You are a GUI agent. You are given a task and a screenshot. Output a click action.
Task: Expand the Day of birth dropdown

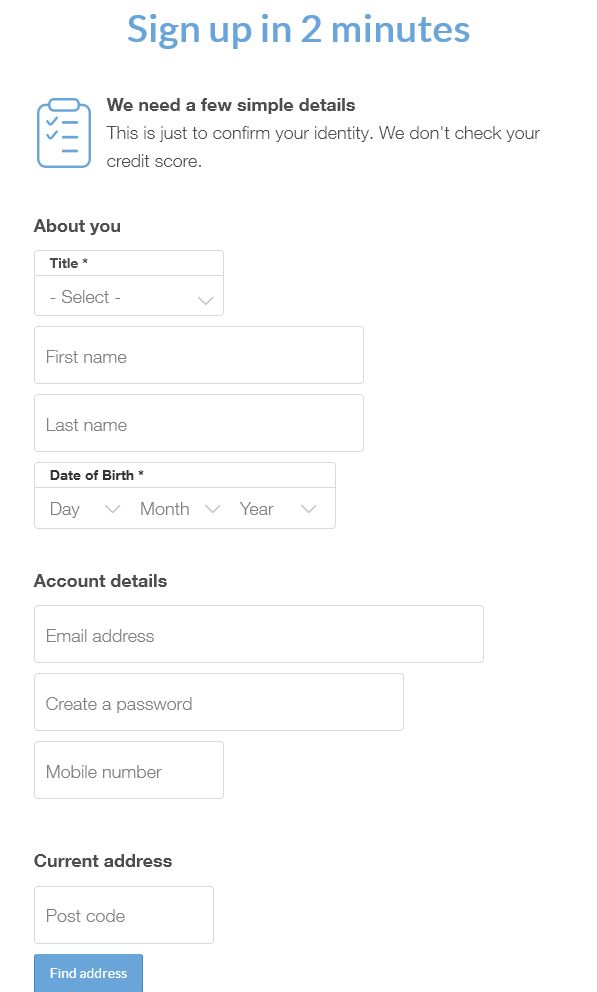pyautogui.click(x=85, y=509)
